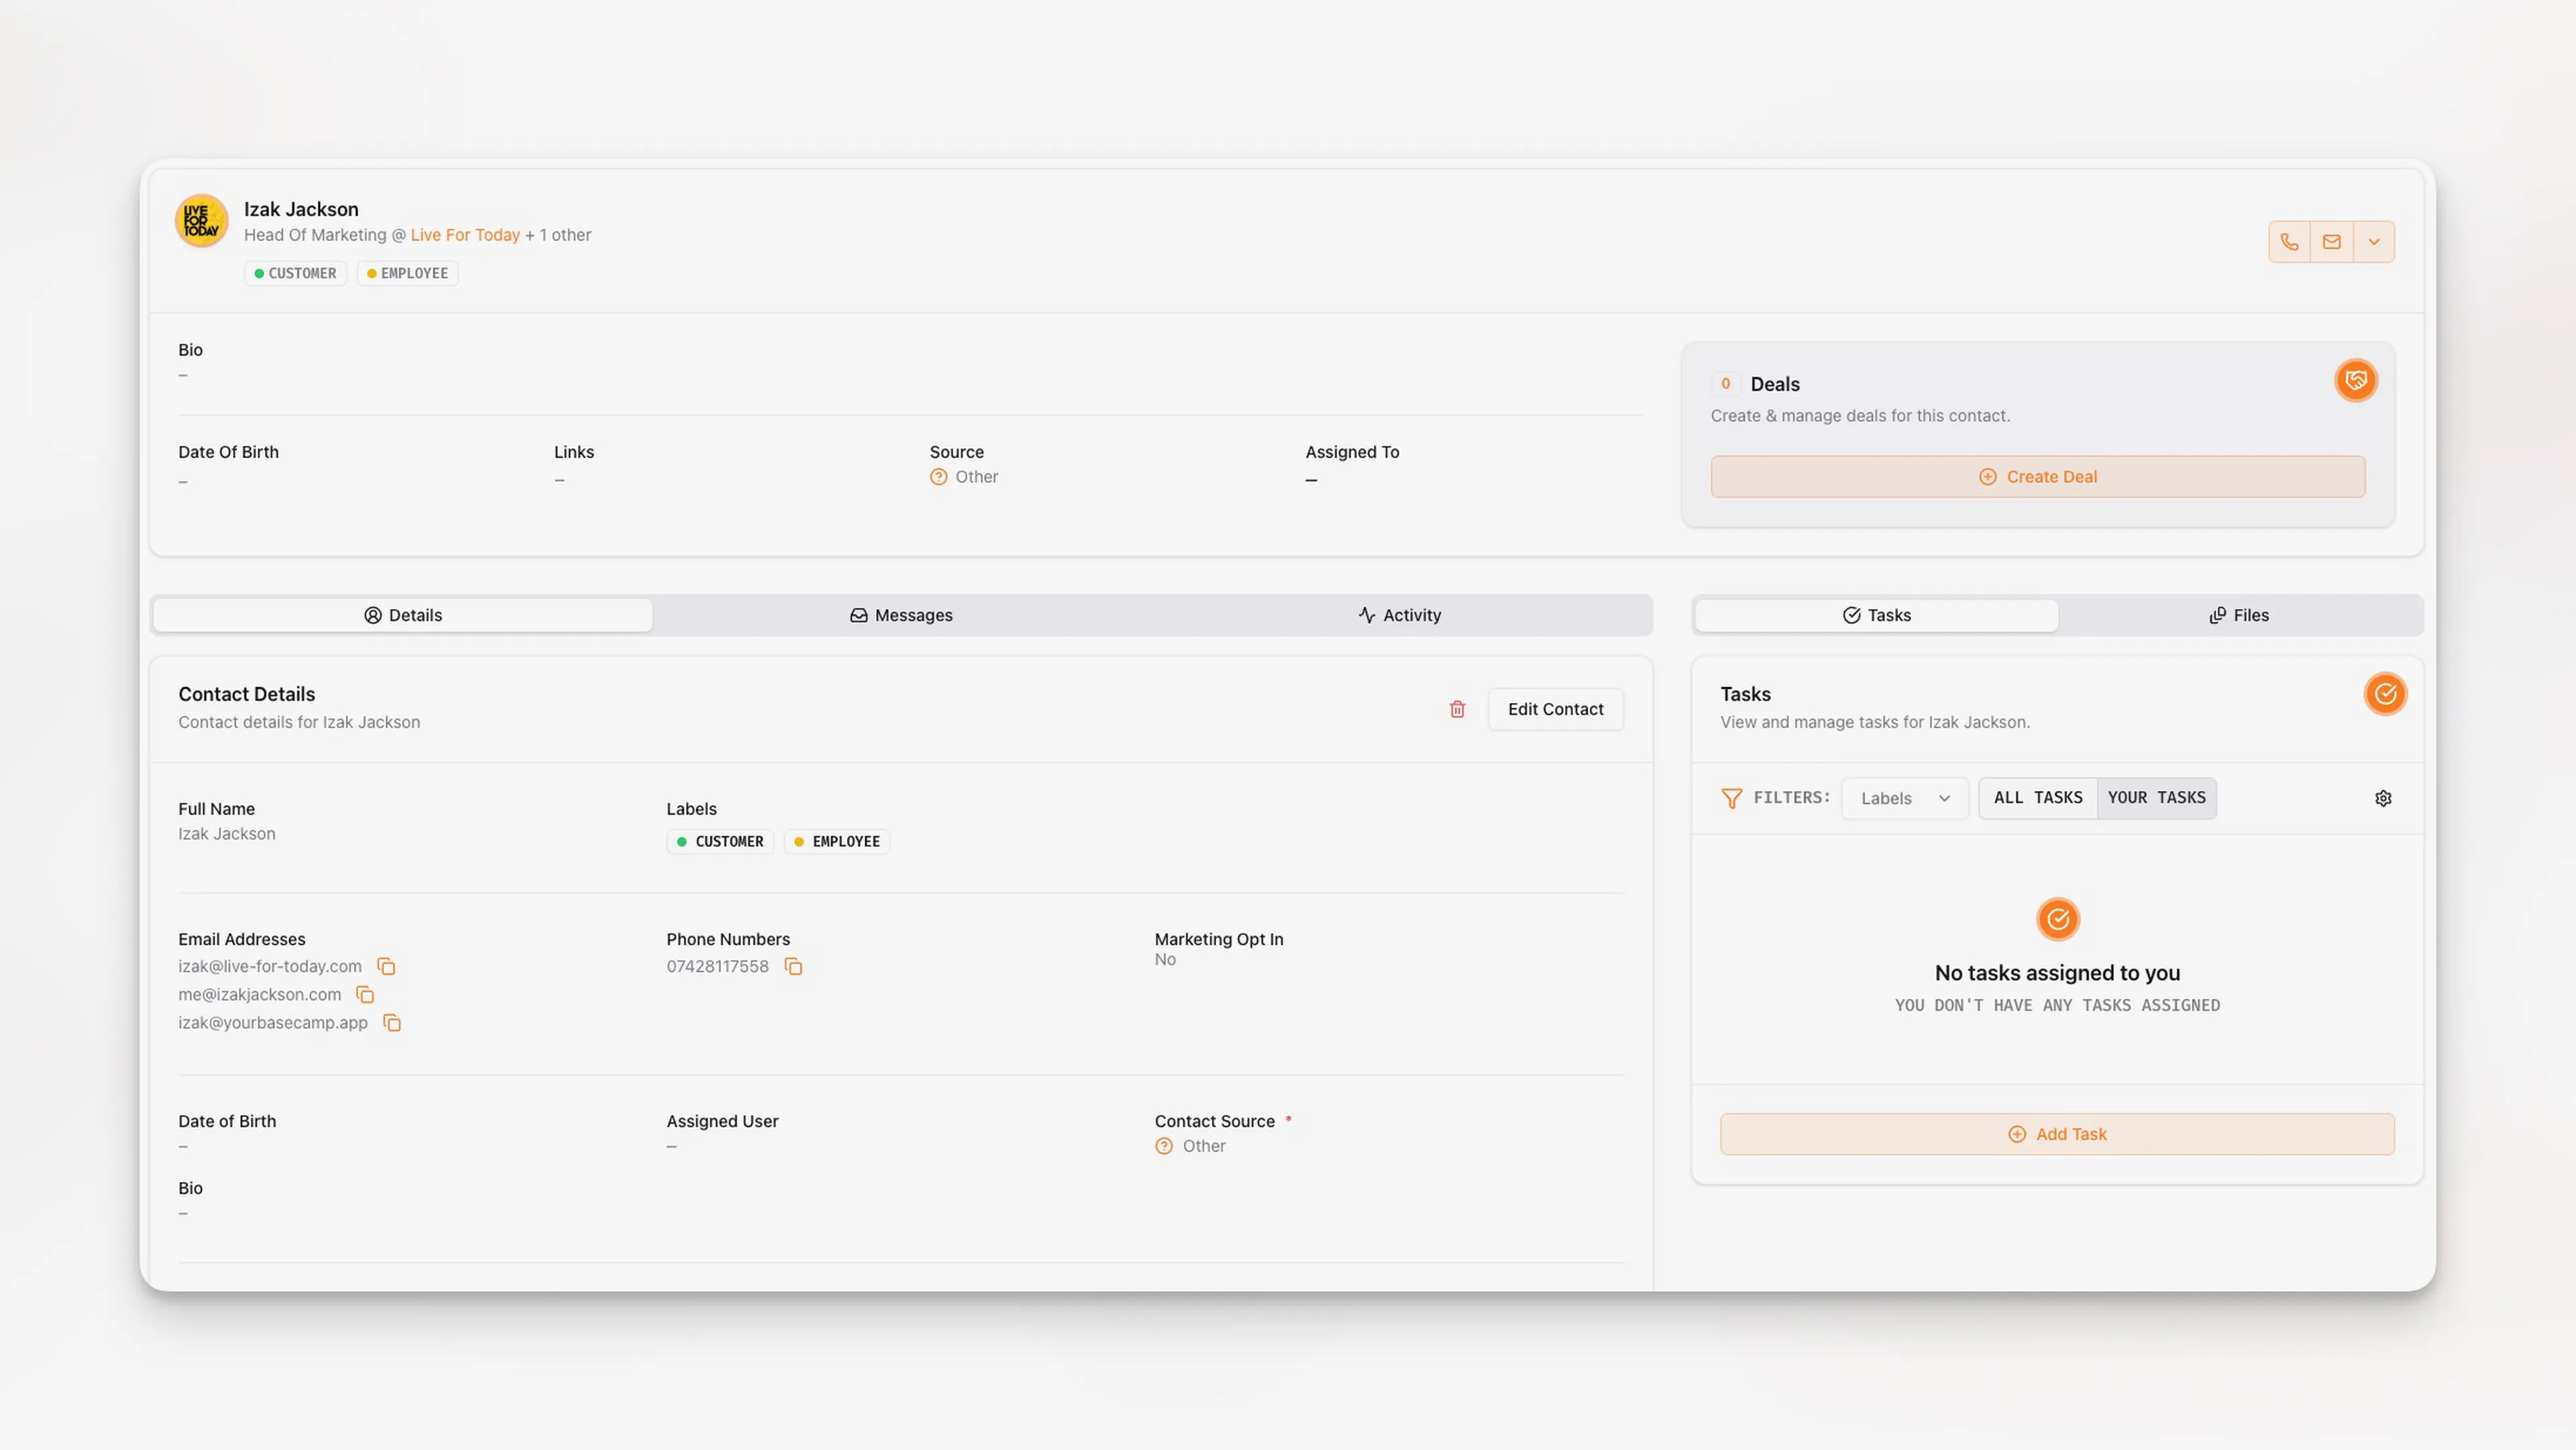
Task: Copy the me@izakjackson.com email address
Action: pyautogui.click(x=365, y=994)
